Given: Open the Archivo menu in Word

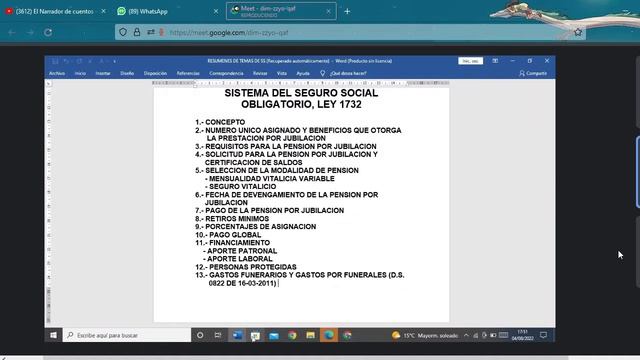Looking at the screenshot, I should [x=57, y=73].
